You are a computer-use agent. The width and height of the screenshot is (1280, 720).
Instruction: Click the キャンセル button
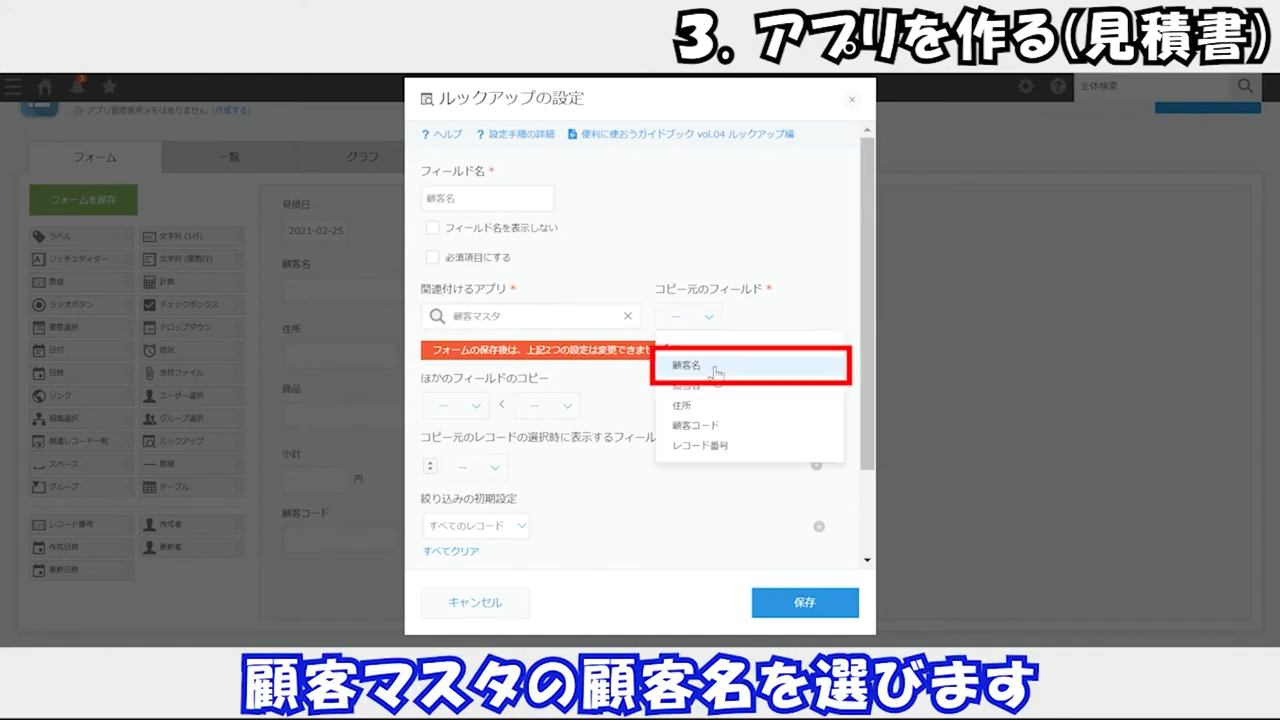pyautogui.click(x=475, y=603)
